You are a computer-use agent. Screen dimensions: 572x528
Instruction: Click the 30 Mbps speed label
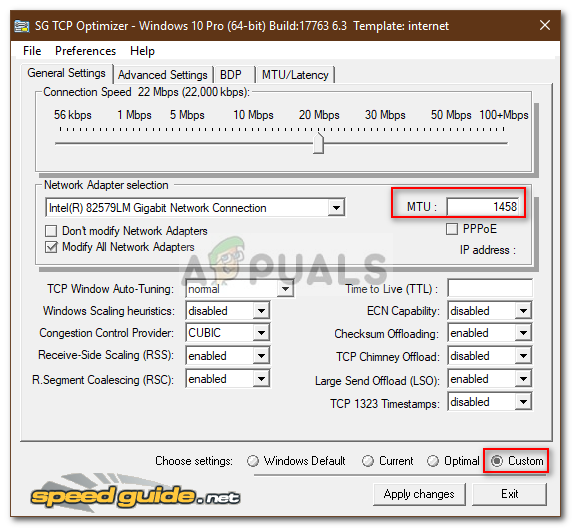coord(385,115)
